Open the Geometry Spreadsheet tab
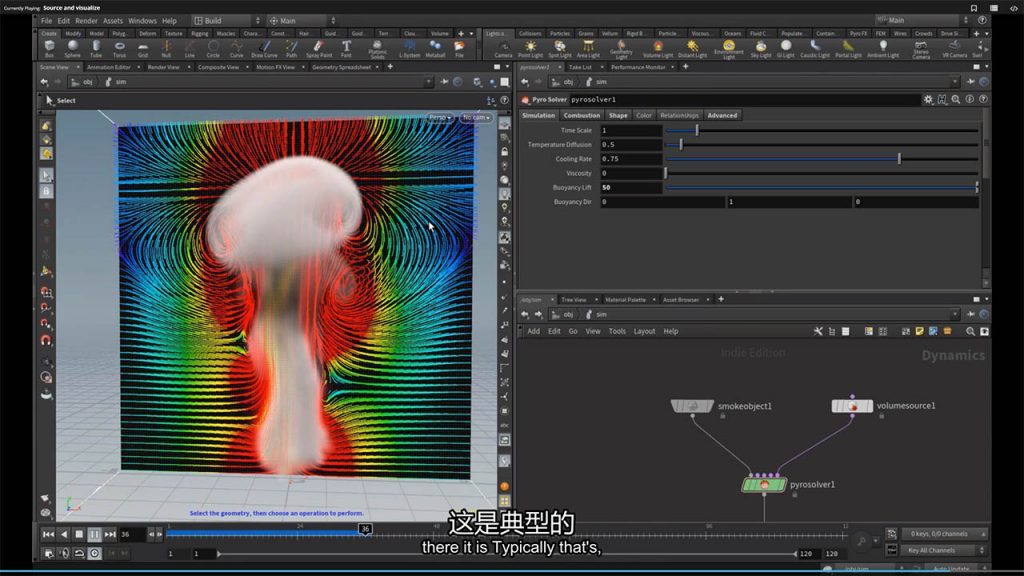The image size is (1024, 576). tap(342, 67)
